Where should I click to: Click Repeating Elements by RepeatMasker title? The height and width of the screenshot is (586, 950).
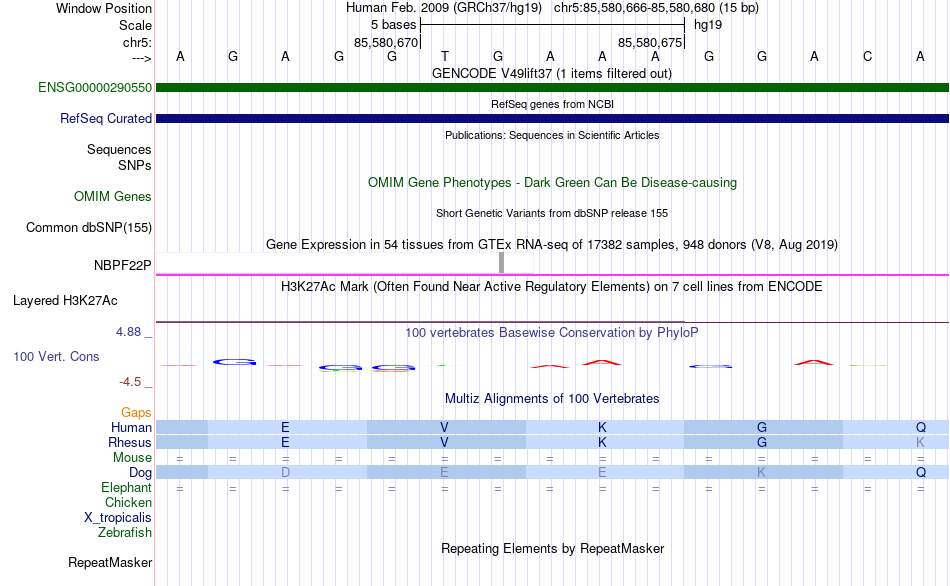[553, 548]
